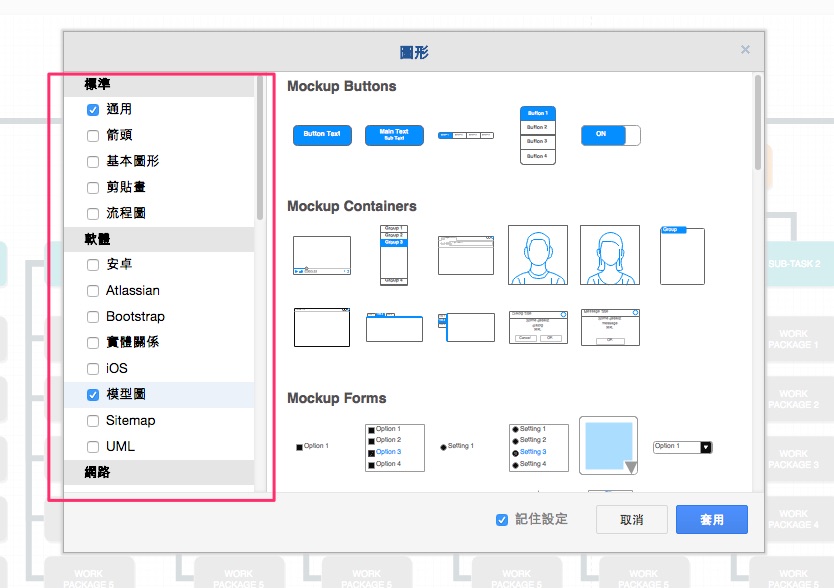Choose the message box with single OK button
This screenshot has height=588, width=834.
click(x=610, y=327)
